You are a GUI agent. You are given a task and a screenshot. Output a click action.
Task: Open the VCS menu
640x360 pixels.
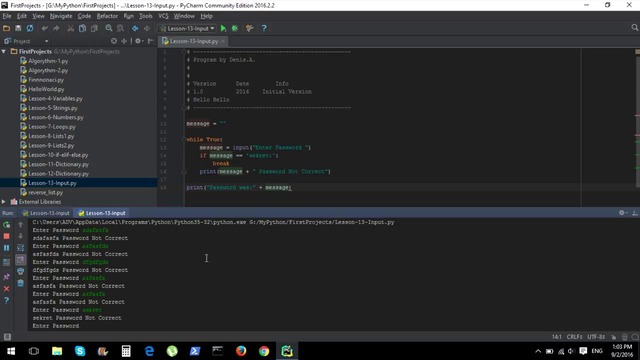pyautogui.click(x=163, y=16)
